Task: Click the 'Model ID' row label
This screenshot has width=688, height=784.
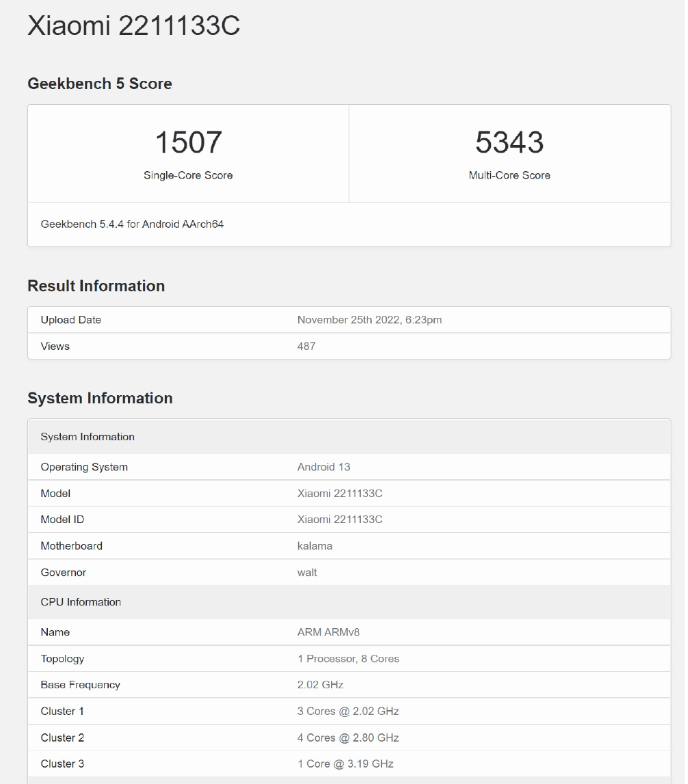Action: click(62, 520)
